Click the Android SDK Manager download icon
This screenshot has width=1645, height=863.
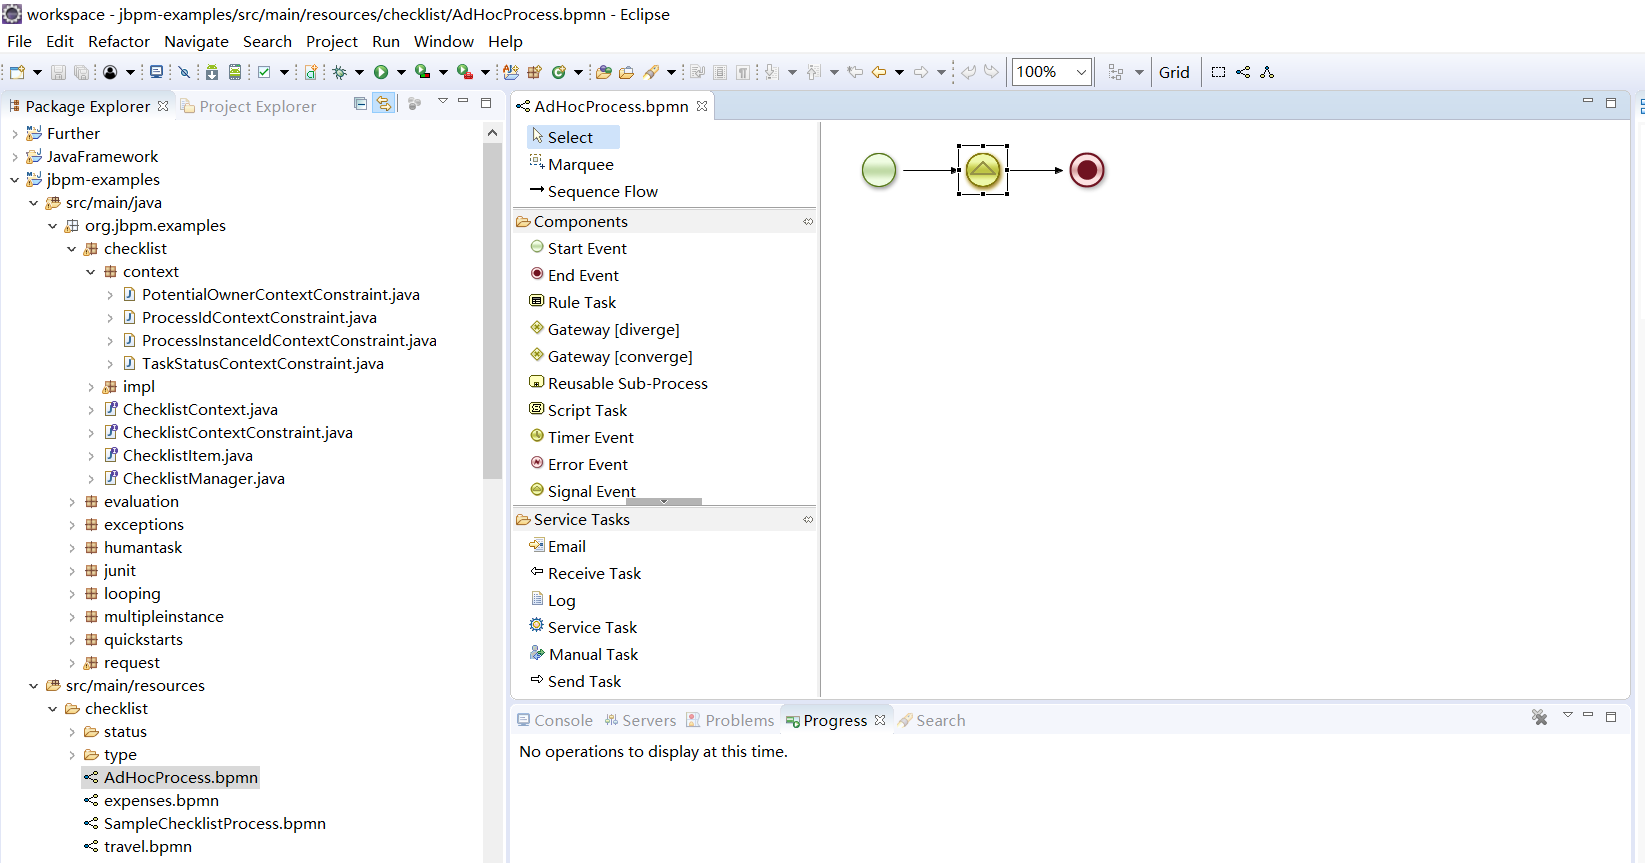pyautogui.click(x=212, y=72)
